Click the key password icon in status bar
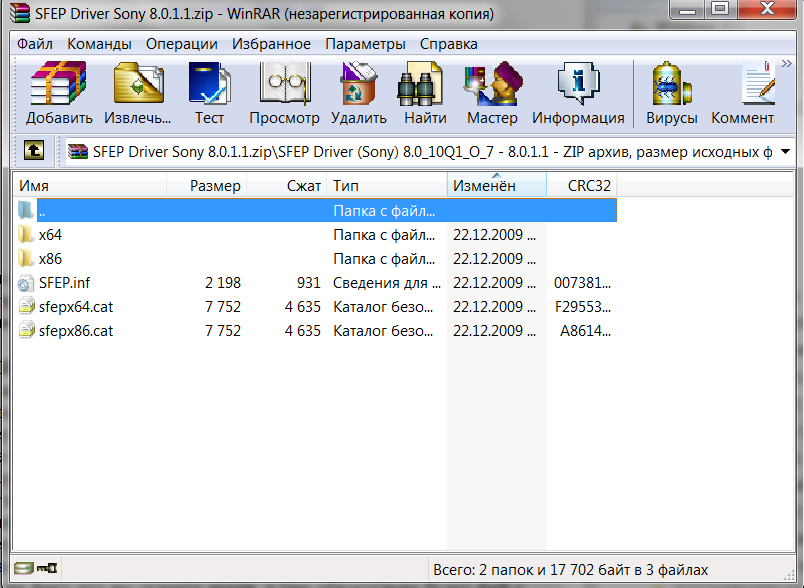 click(x=47, y=568)
